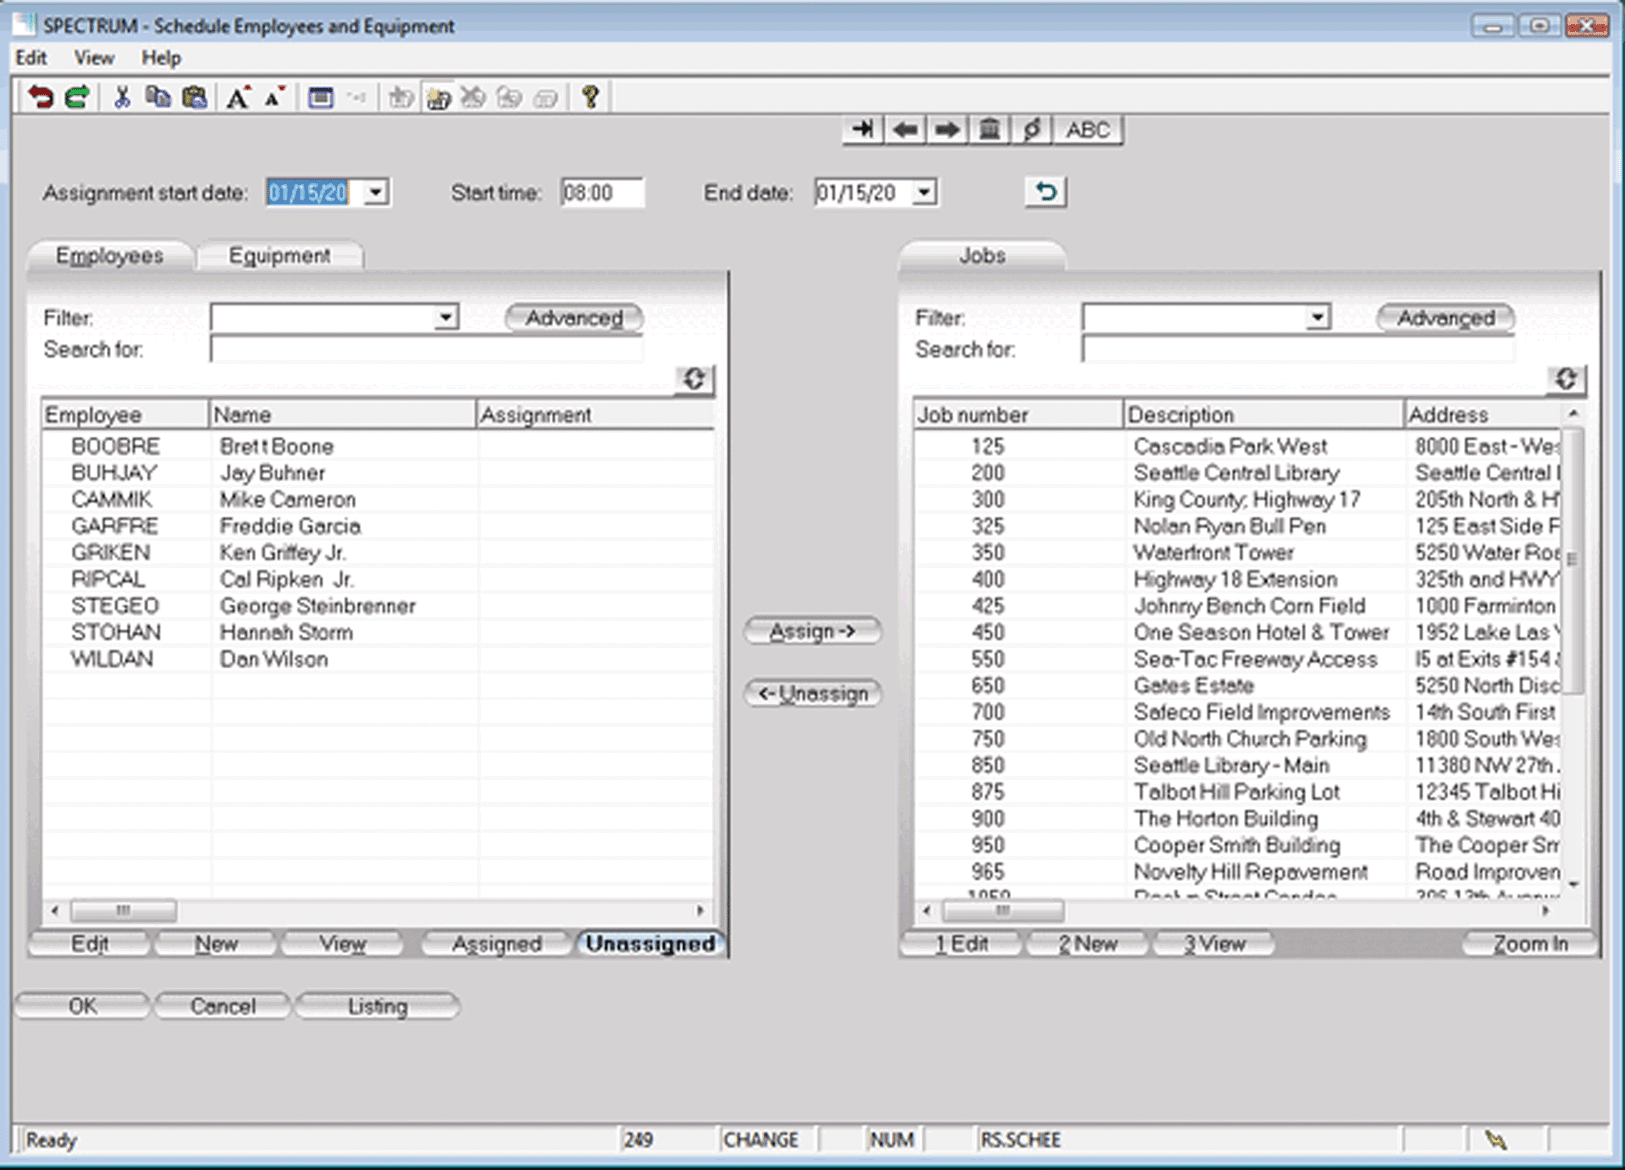Click the blue reset arrow next to End date
Image resolution: width=1625 pixels, height=1170 pixels.
tap(1046, 192)
